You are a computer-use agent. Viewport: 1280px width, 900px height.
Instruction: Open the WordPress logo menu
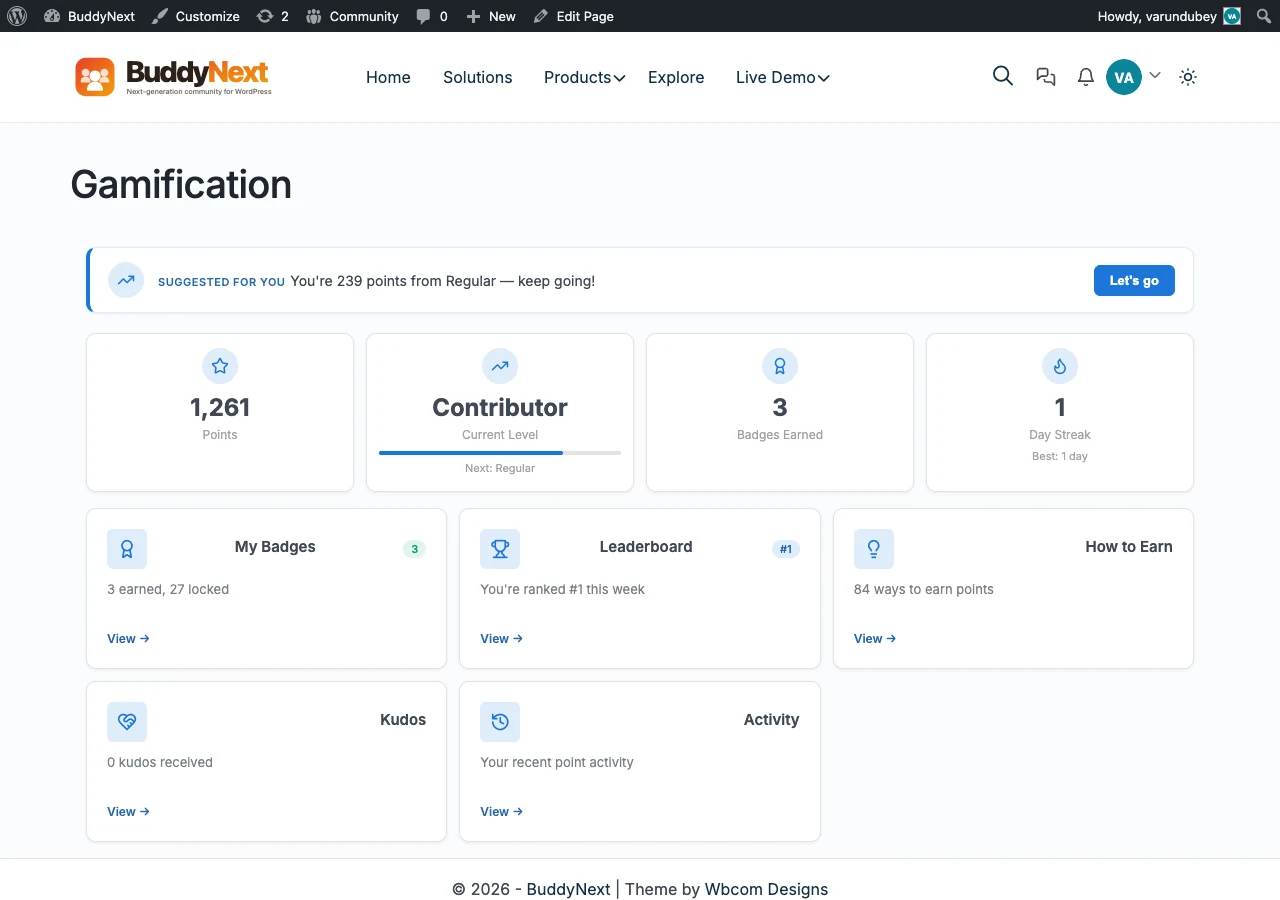[17, 16]
